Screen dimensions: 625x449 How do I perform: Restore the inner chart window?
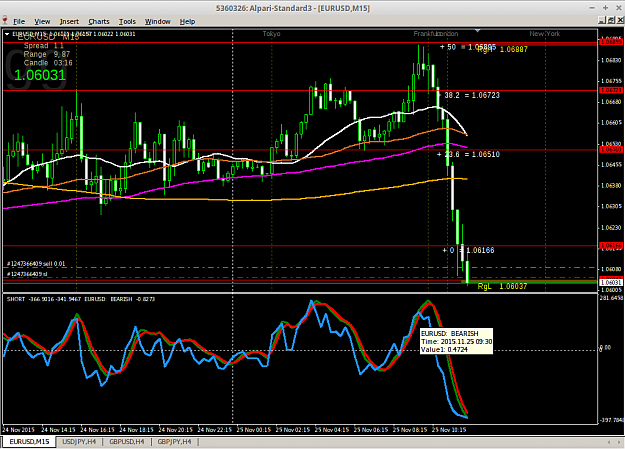pos(611,20)
